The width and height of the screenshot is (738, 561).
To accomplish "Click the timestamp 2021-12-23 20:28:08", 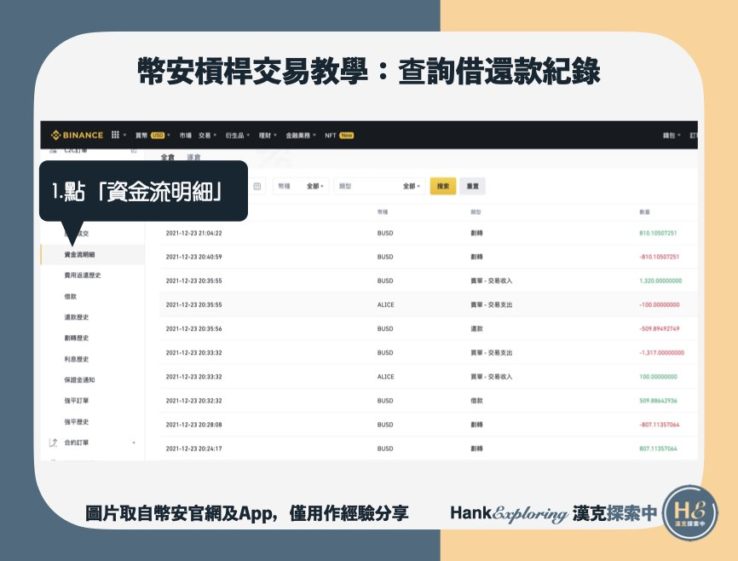I will pos(194,425).
